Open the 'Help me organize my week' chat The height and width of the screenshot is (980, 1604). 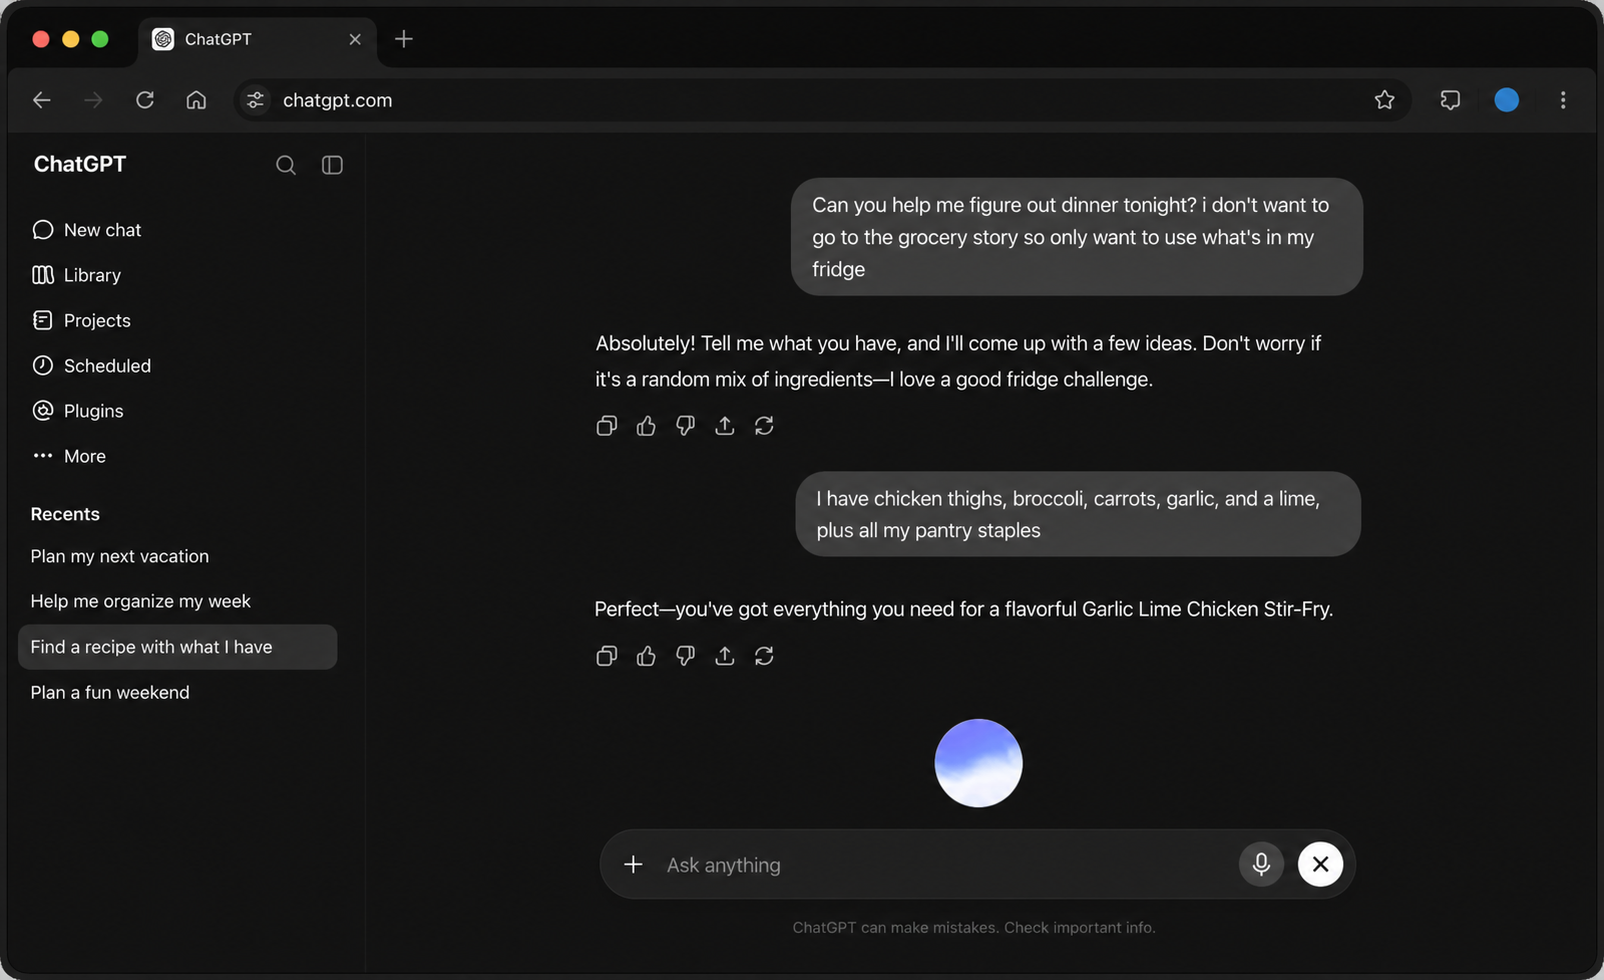point(140,601)
